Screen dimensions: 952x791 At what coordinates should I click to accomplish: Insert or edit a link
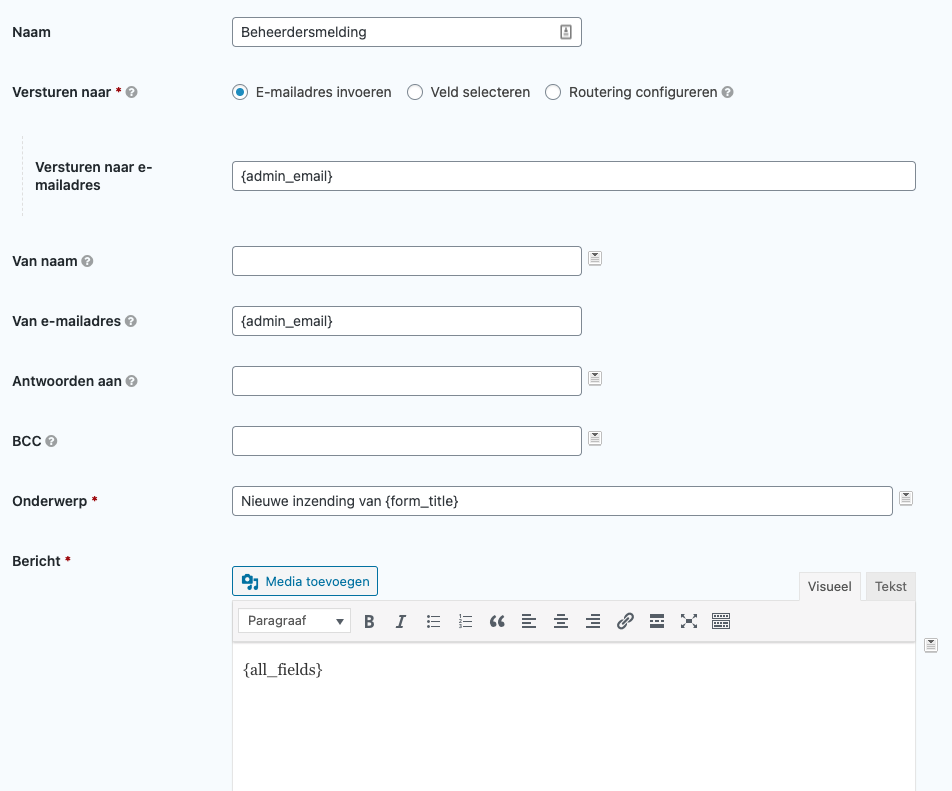(x=625, y=621)
